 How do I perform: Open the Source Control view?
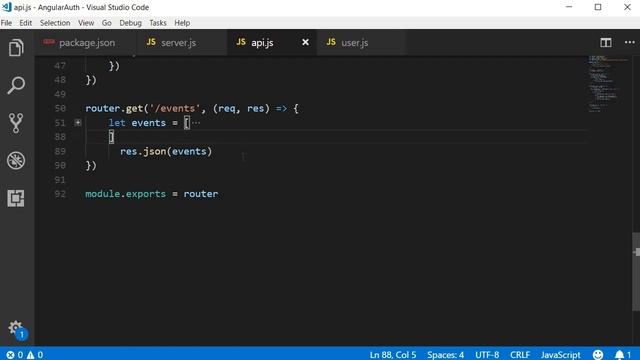click(16, 123)
